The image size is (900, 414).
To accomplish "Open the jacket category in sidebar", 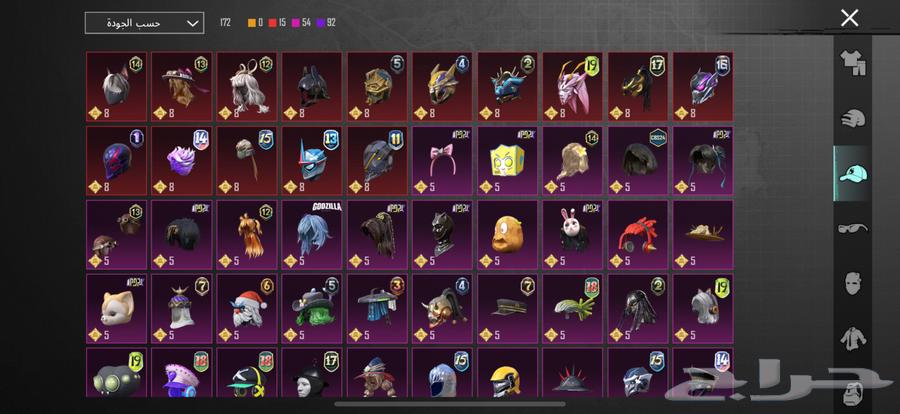I will (852, 339).
